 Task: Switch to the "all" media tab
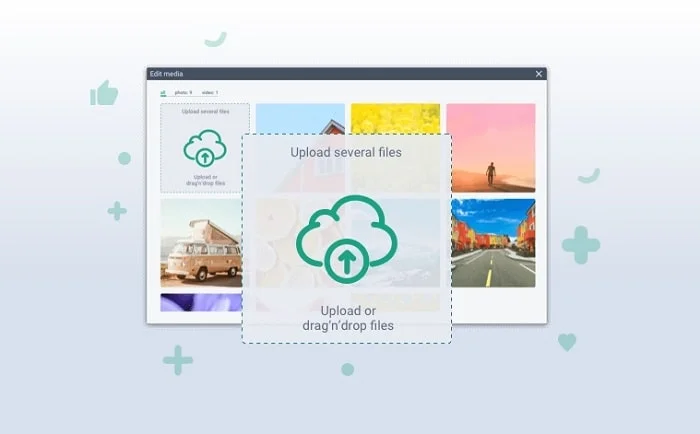163,92
